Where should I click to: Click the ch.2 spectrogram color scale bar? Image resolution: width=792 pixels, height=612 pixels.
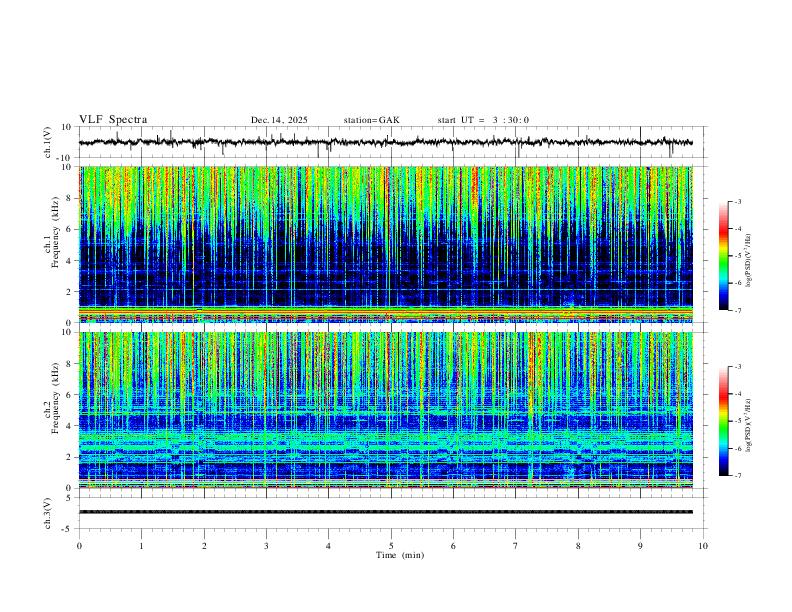[x=724, y=421]
